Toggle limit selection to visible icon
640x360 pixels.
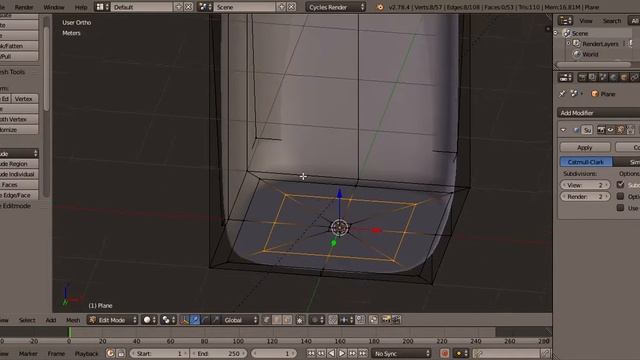click(300, 320)
